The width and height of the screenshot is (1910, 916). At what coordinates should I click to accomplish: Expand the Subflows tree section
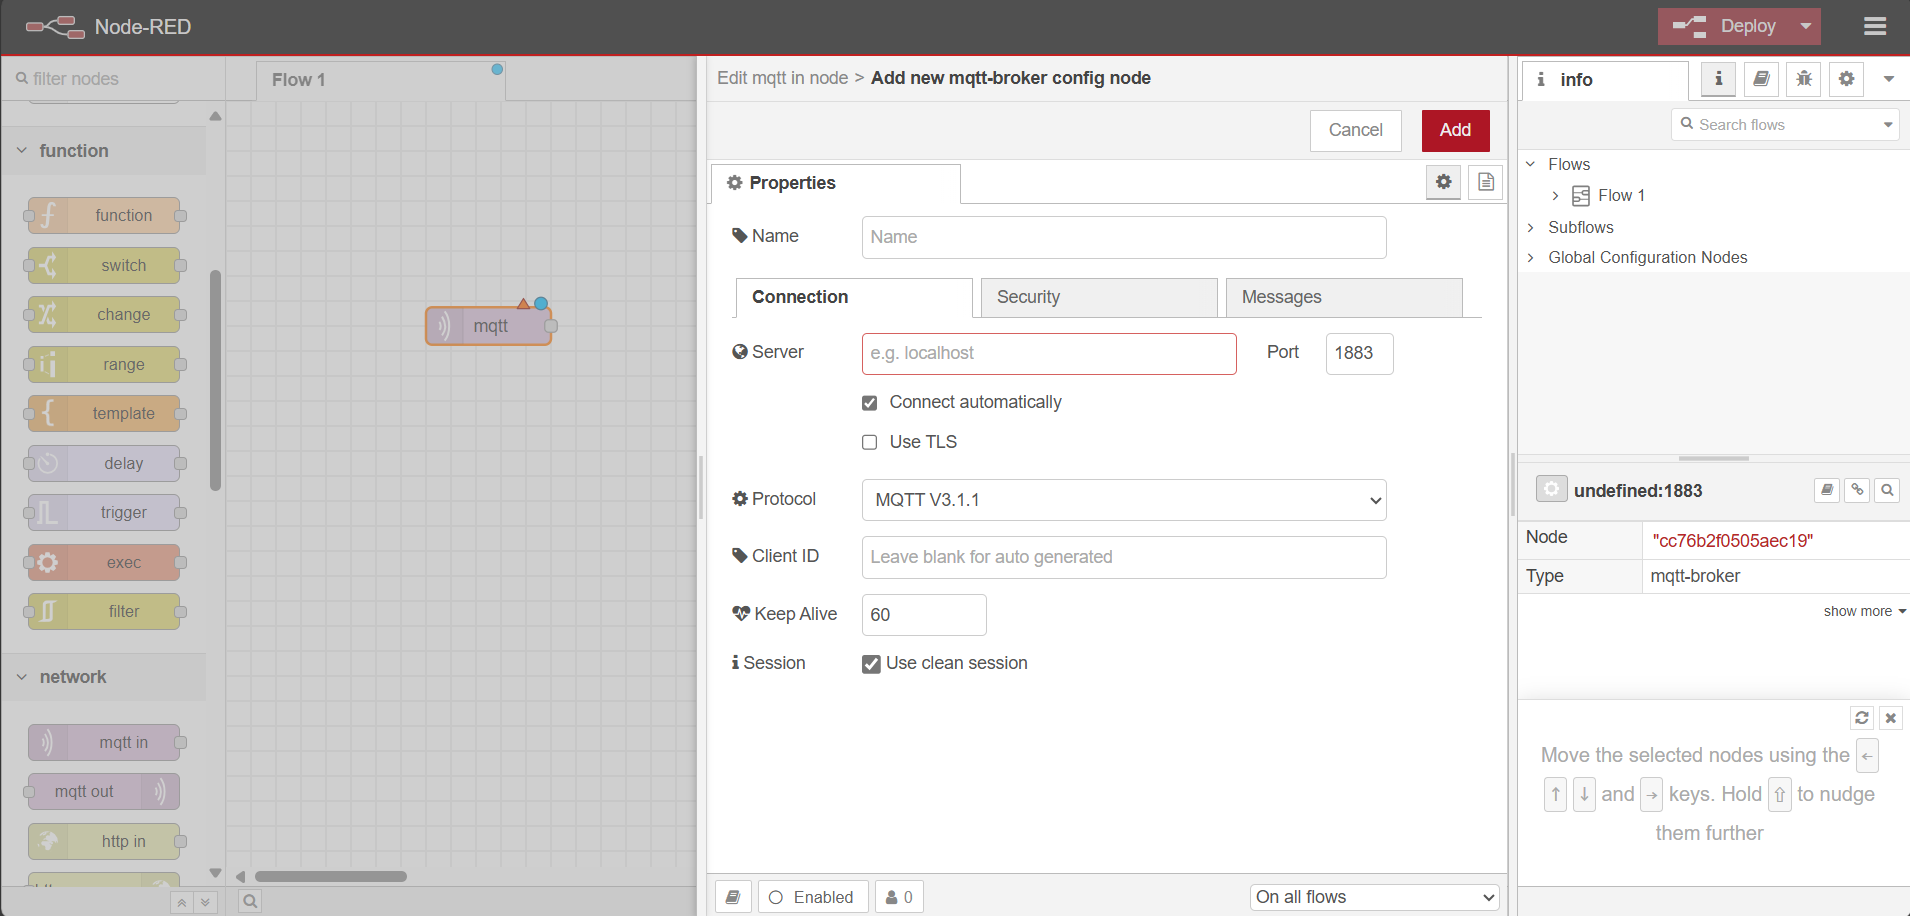1530,227
